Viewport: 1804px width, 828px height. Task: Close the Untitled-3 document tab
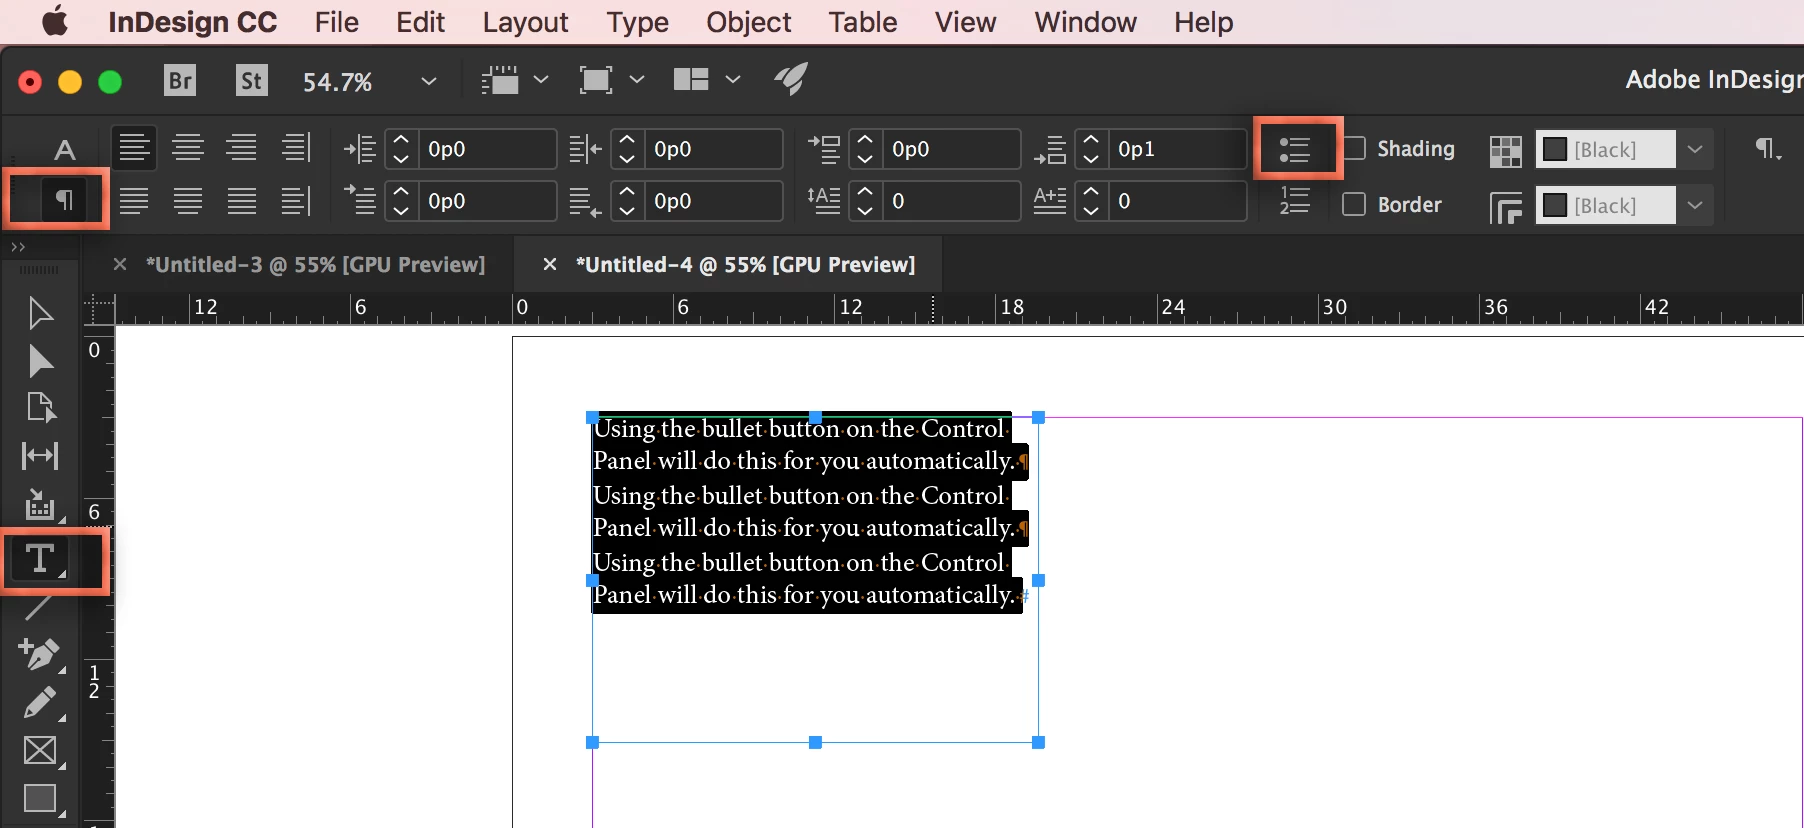pos(120,264)
